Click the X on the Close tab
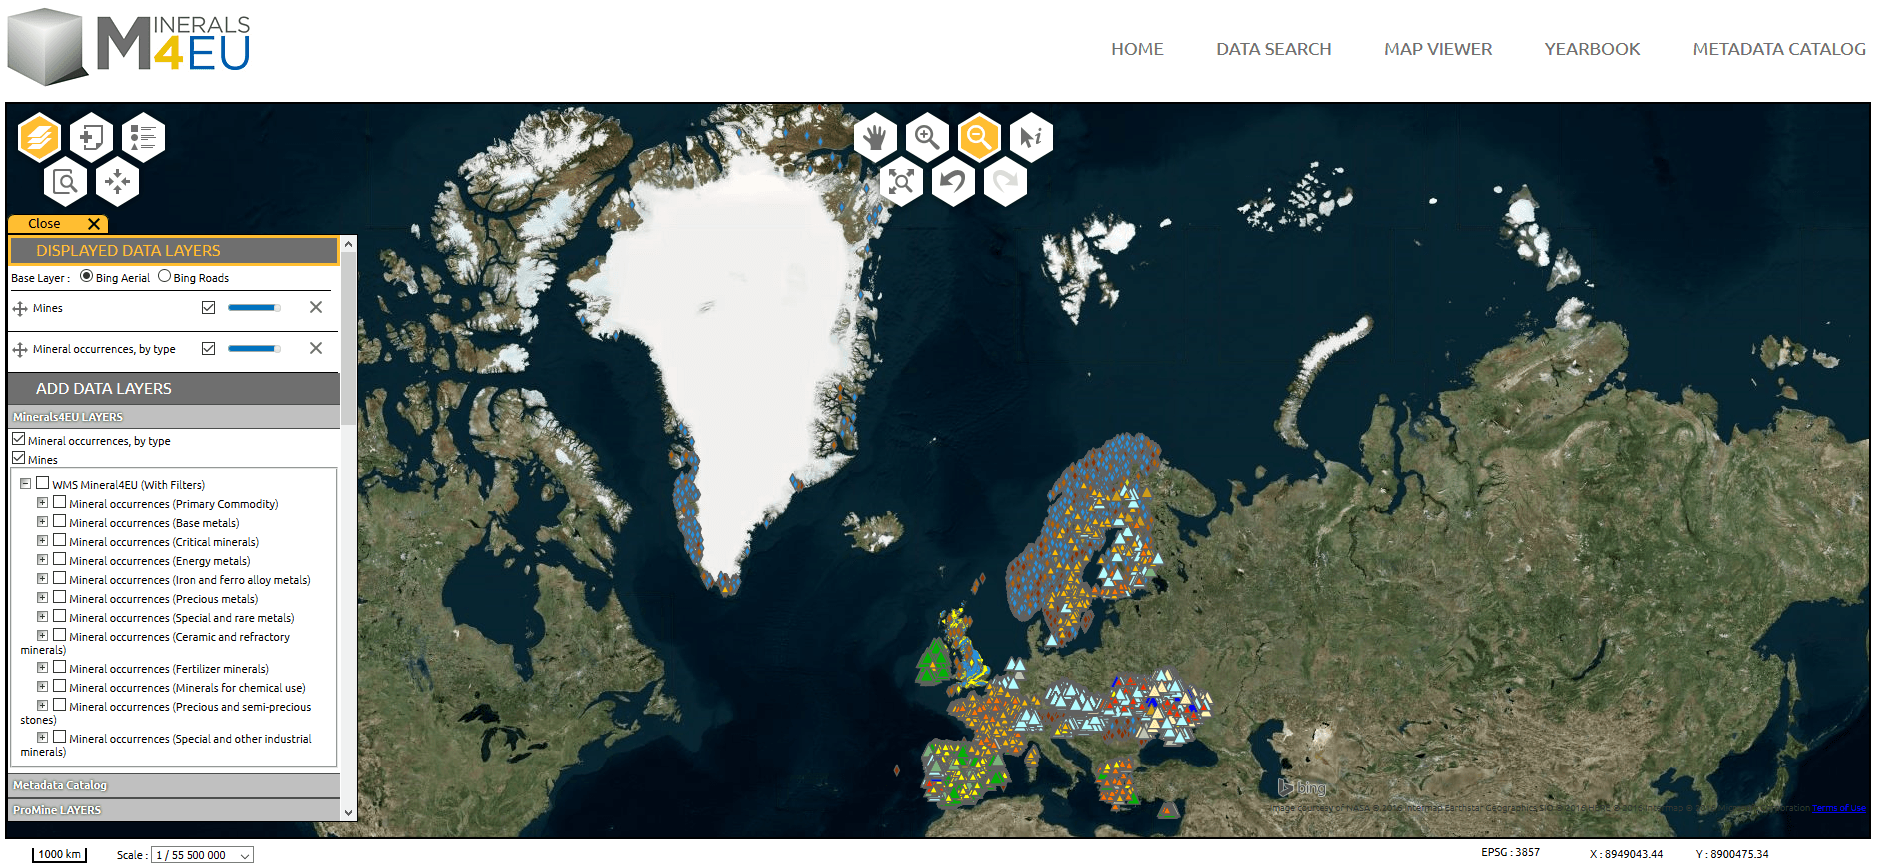 (x=94, y=224)
